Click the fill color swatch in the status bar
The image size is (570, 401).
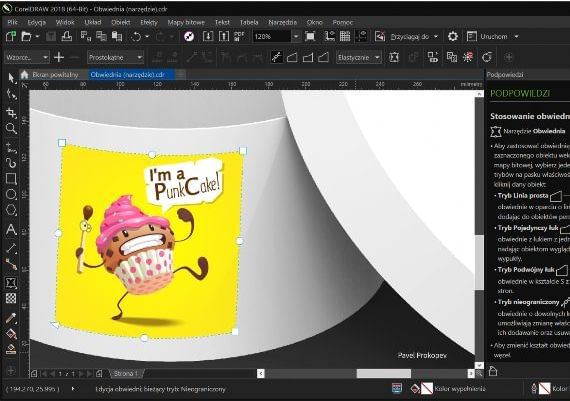427,389
